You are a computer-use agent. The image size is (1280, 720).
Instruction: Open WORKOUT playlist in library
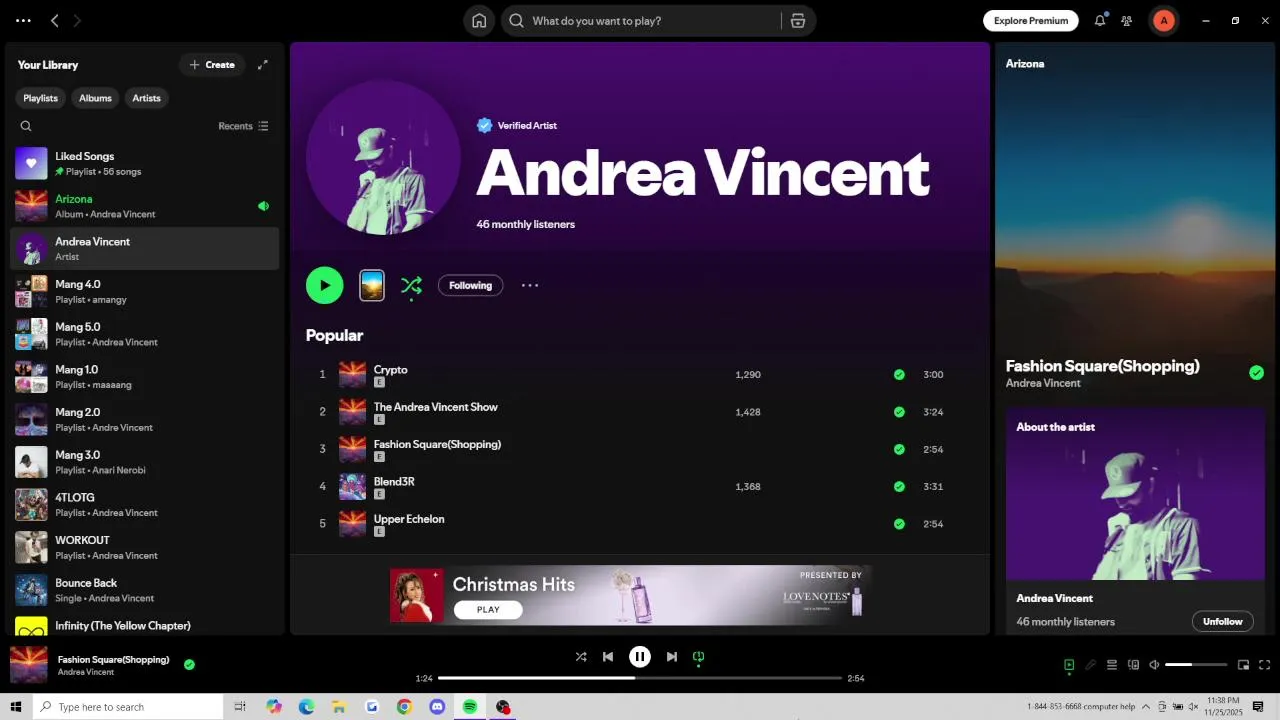click(x=145, y=547)
